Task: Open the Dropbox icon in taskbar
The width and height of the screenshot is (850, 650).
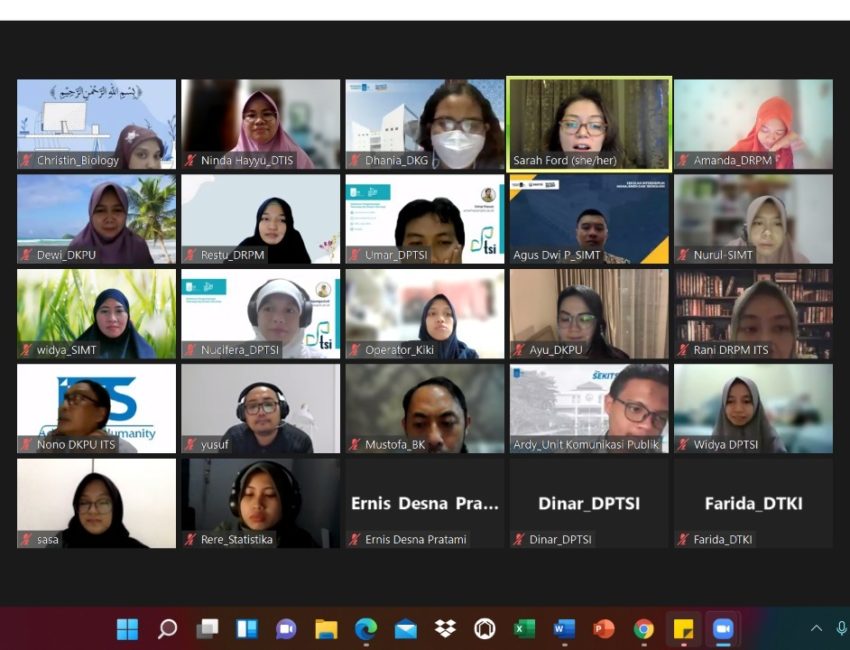Action: click(445, 629)
